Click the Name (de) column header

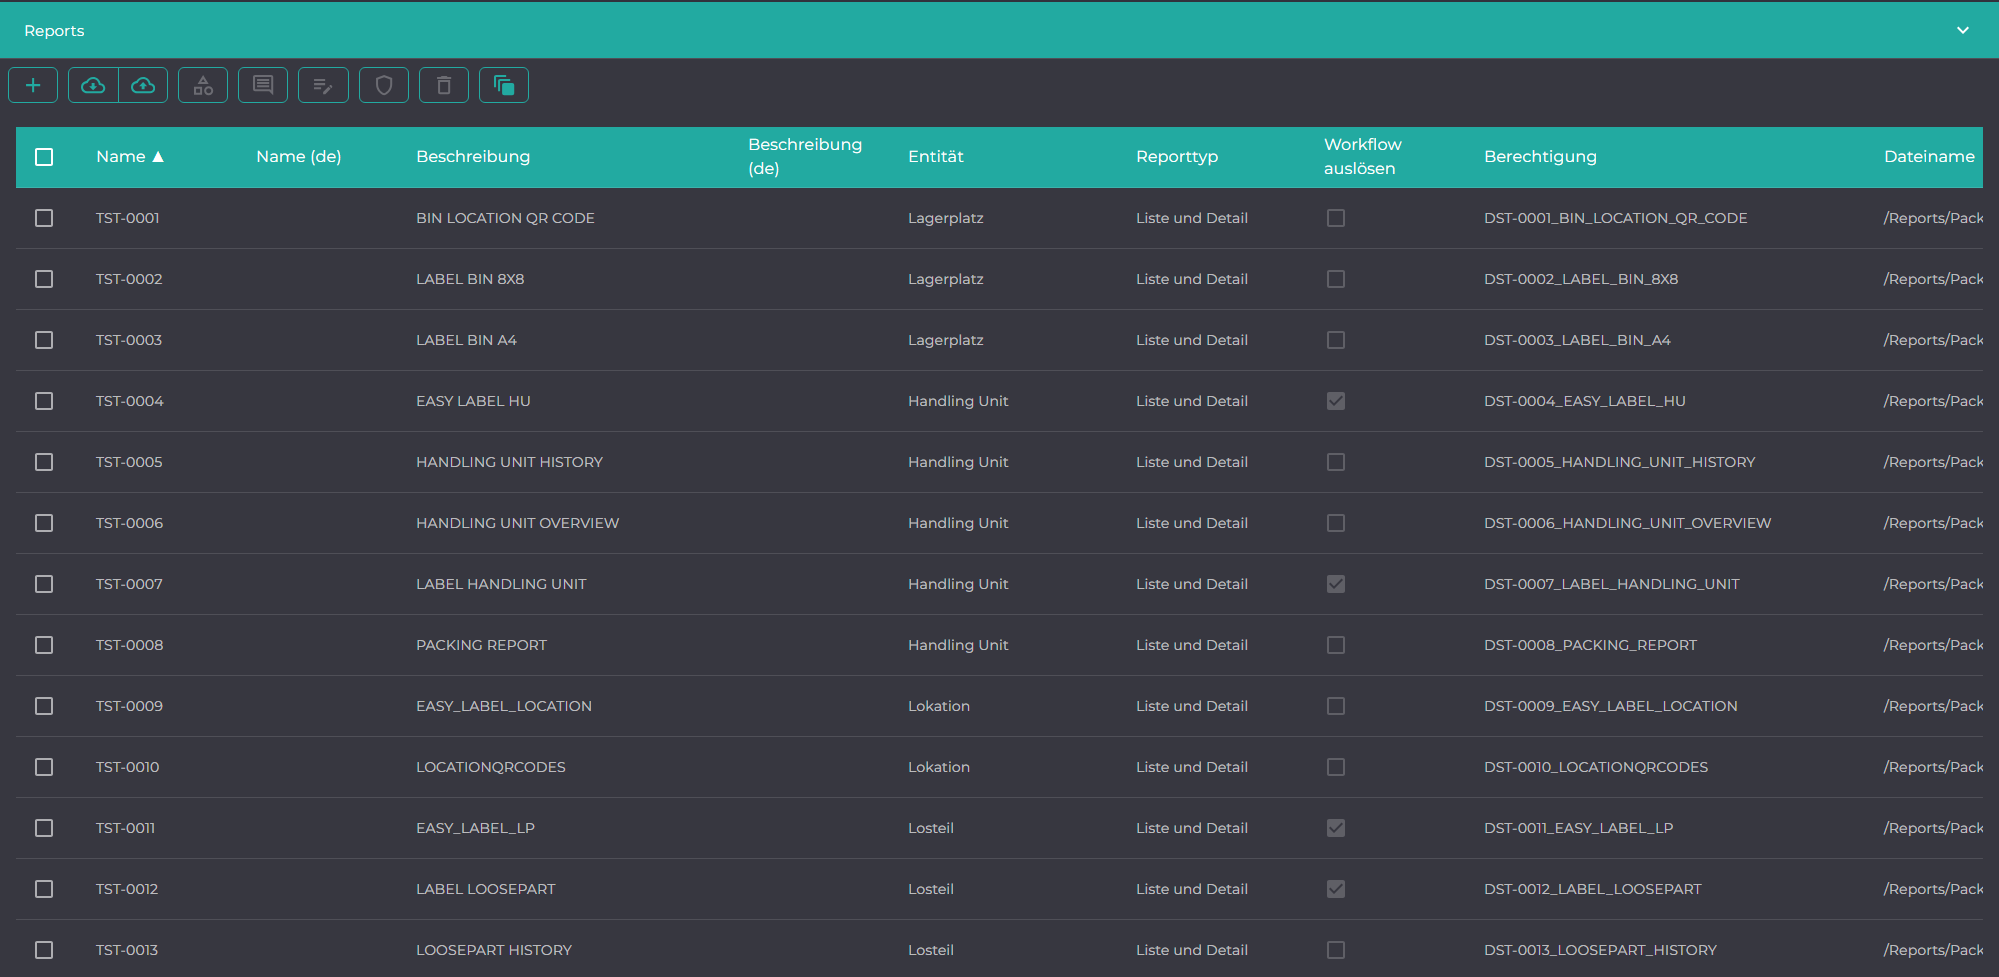point(298,156)
